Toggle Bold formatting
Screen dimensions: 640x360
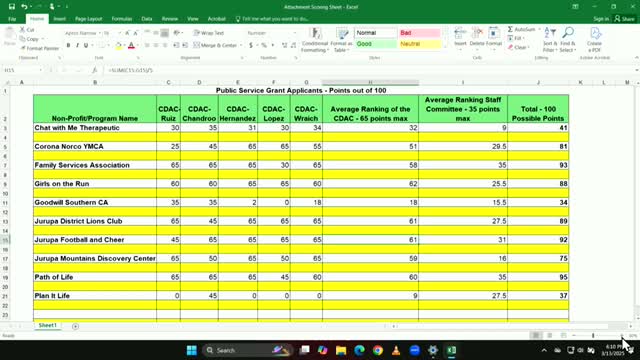68,45
